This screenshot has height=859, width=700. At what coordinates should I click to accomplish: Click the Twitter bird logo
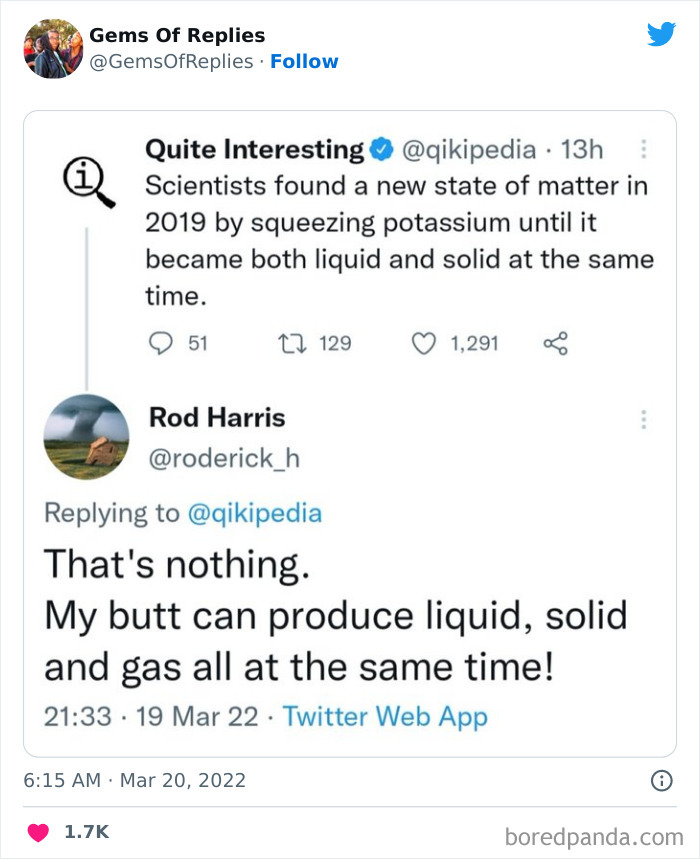coord(661,34)
